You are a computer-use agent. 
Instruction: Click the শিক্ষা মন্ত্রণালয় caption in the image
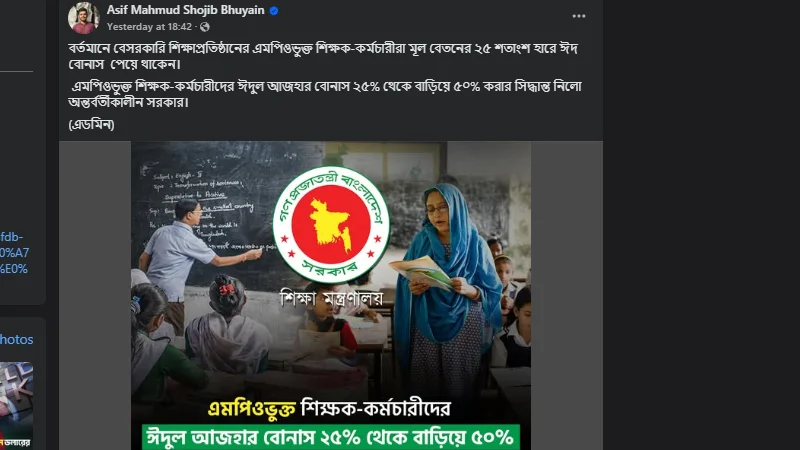click(x=331, y=298)
